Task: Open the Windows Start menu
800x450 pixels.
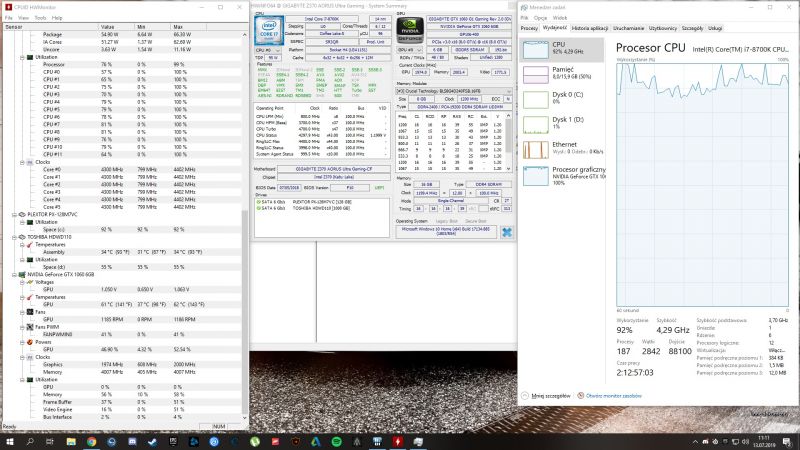Action: (x=10, y=442)
